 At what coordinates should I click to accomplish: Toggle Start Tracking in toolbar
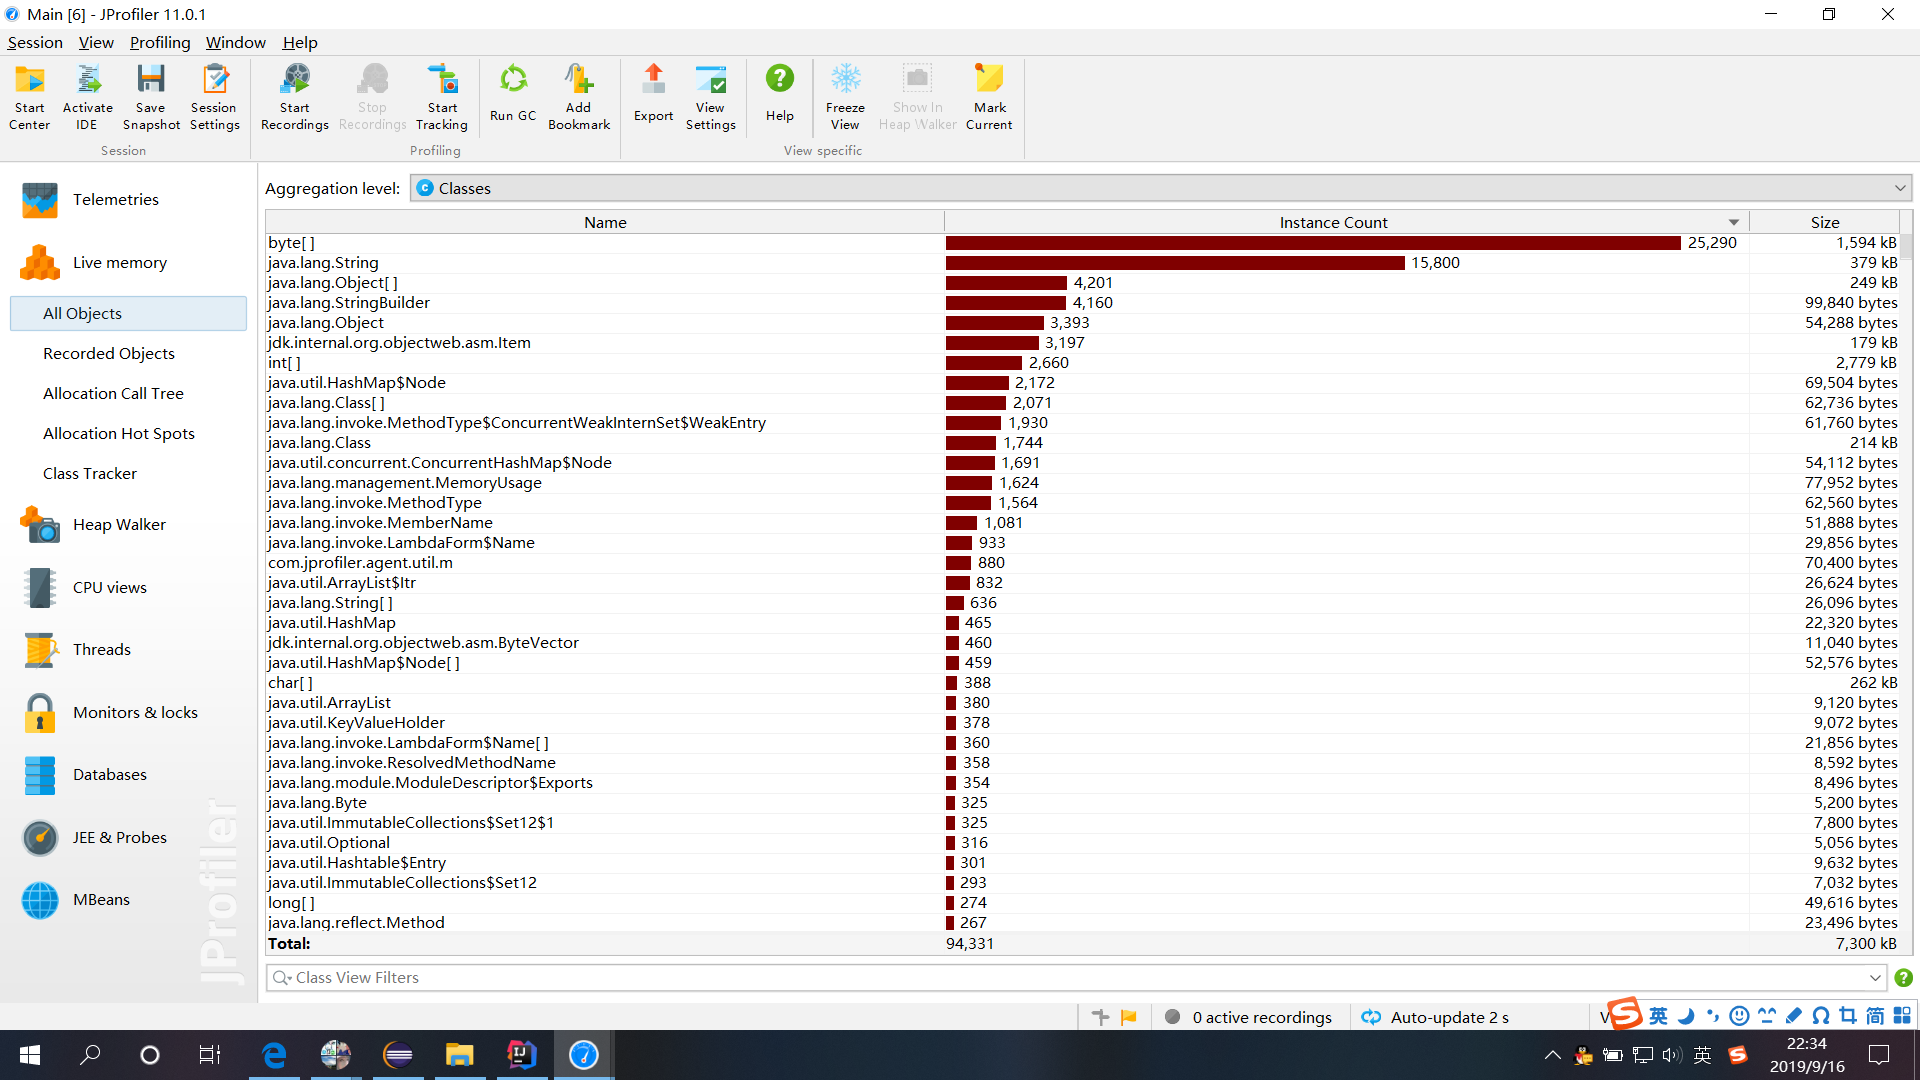tap(442, 97)
